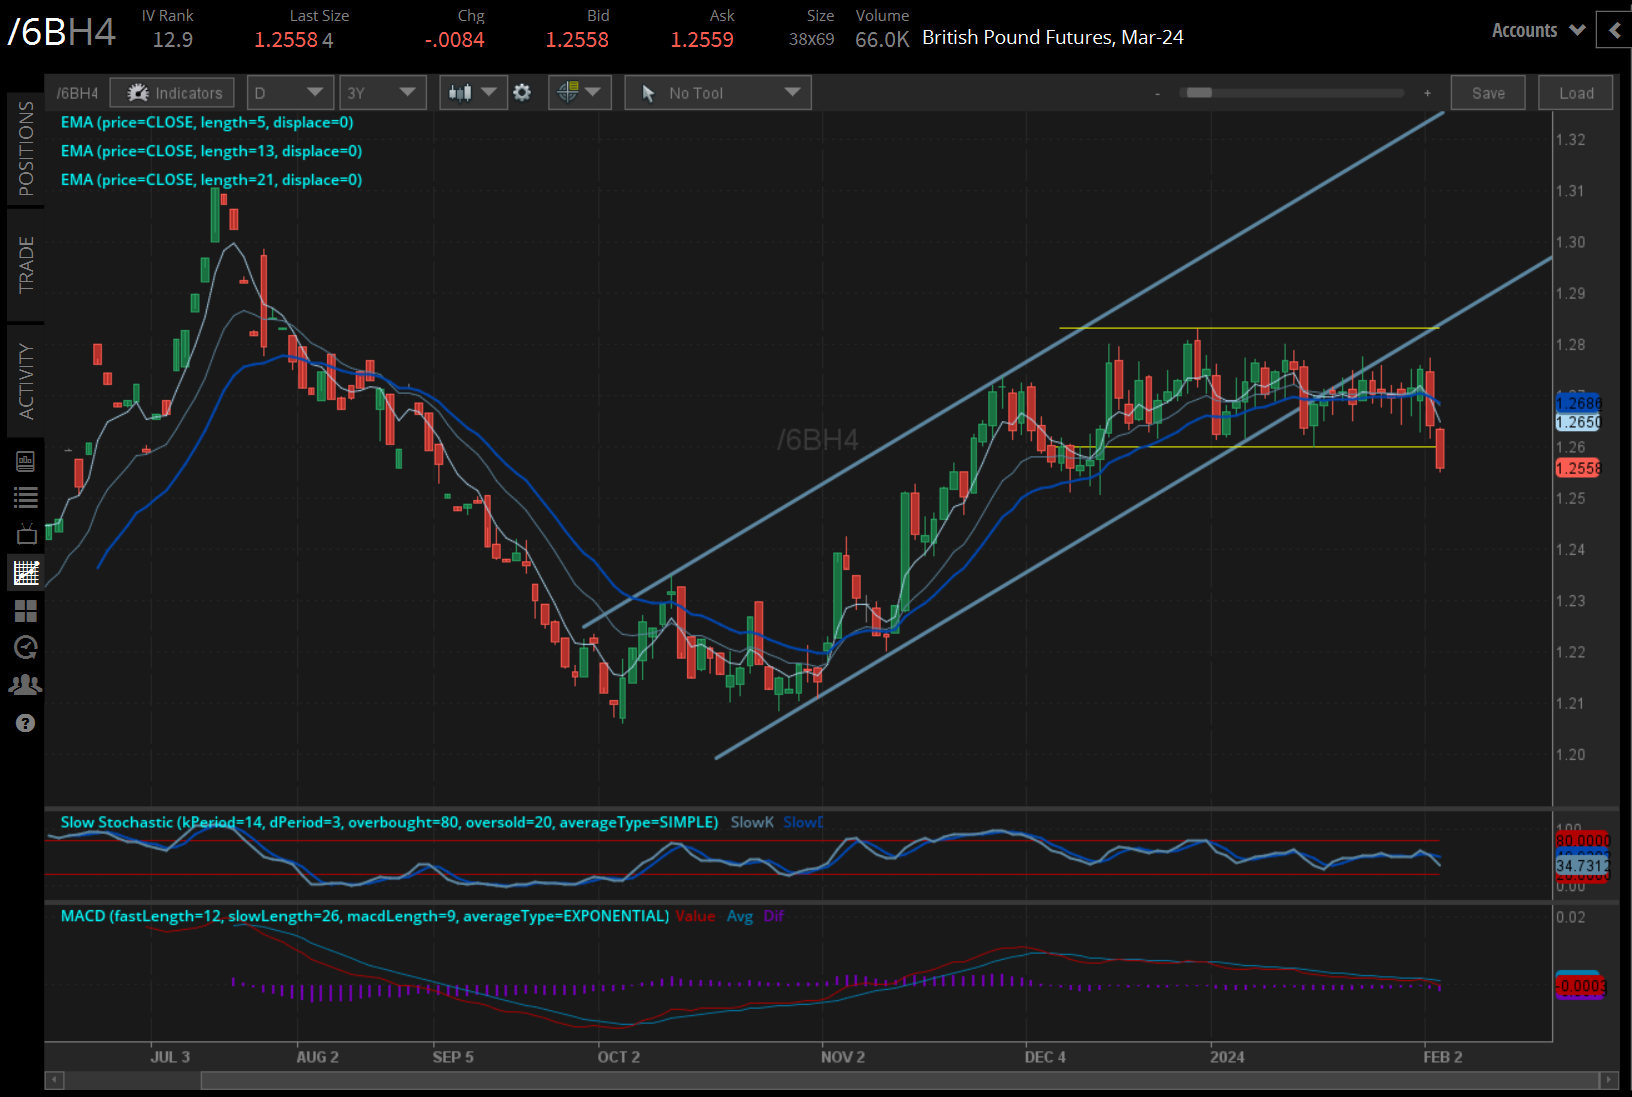Click the Save button

point(1488,92)
